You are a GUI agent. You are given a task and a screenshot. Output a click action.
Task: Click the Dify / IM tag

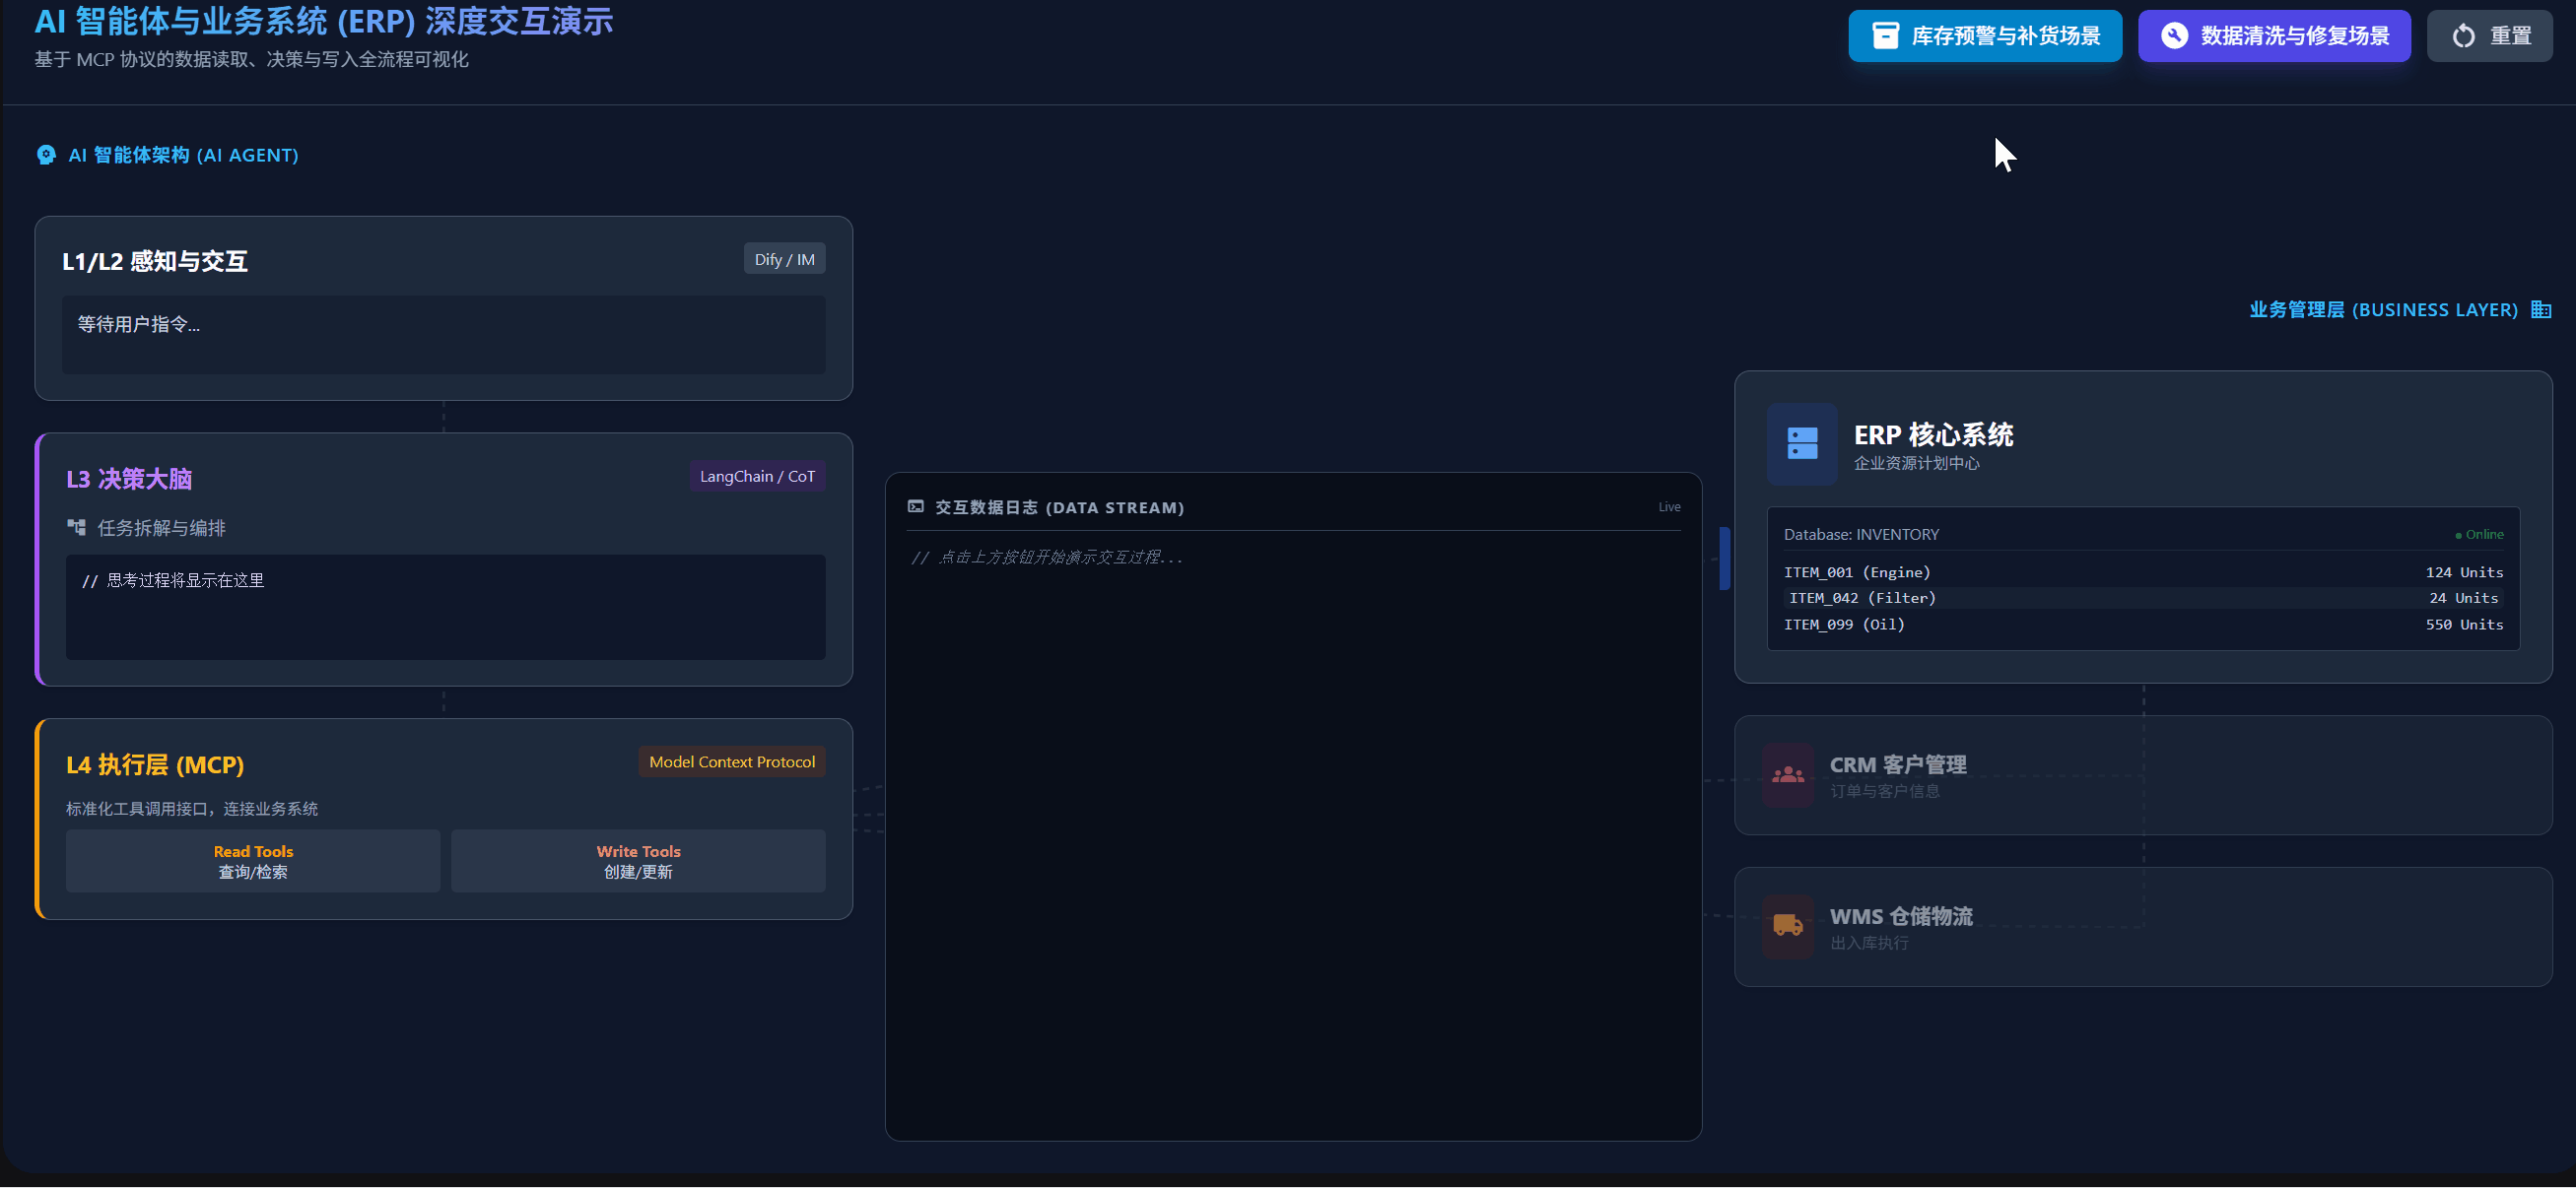(x=784, y=259)
